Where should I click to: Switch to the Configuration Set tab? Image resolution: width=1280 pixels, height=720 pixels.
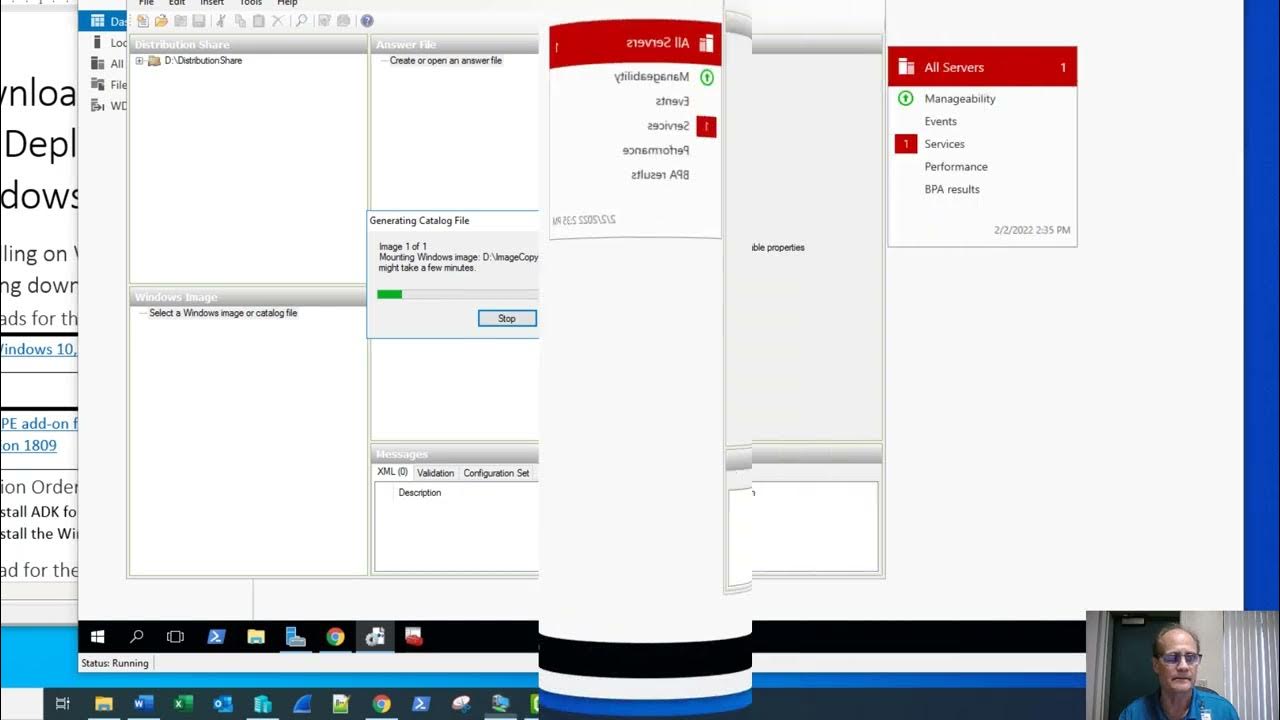(x=496, y=473)
